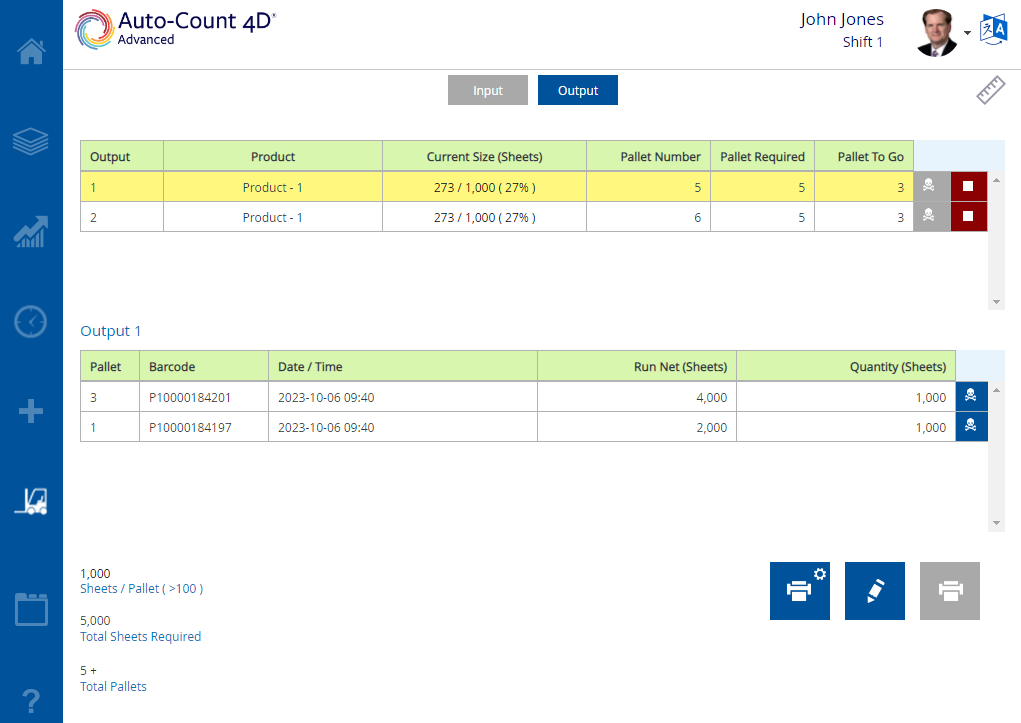
Task: Select the pencil edit icon
Action: click(874, 590)
